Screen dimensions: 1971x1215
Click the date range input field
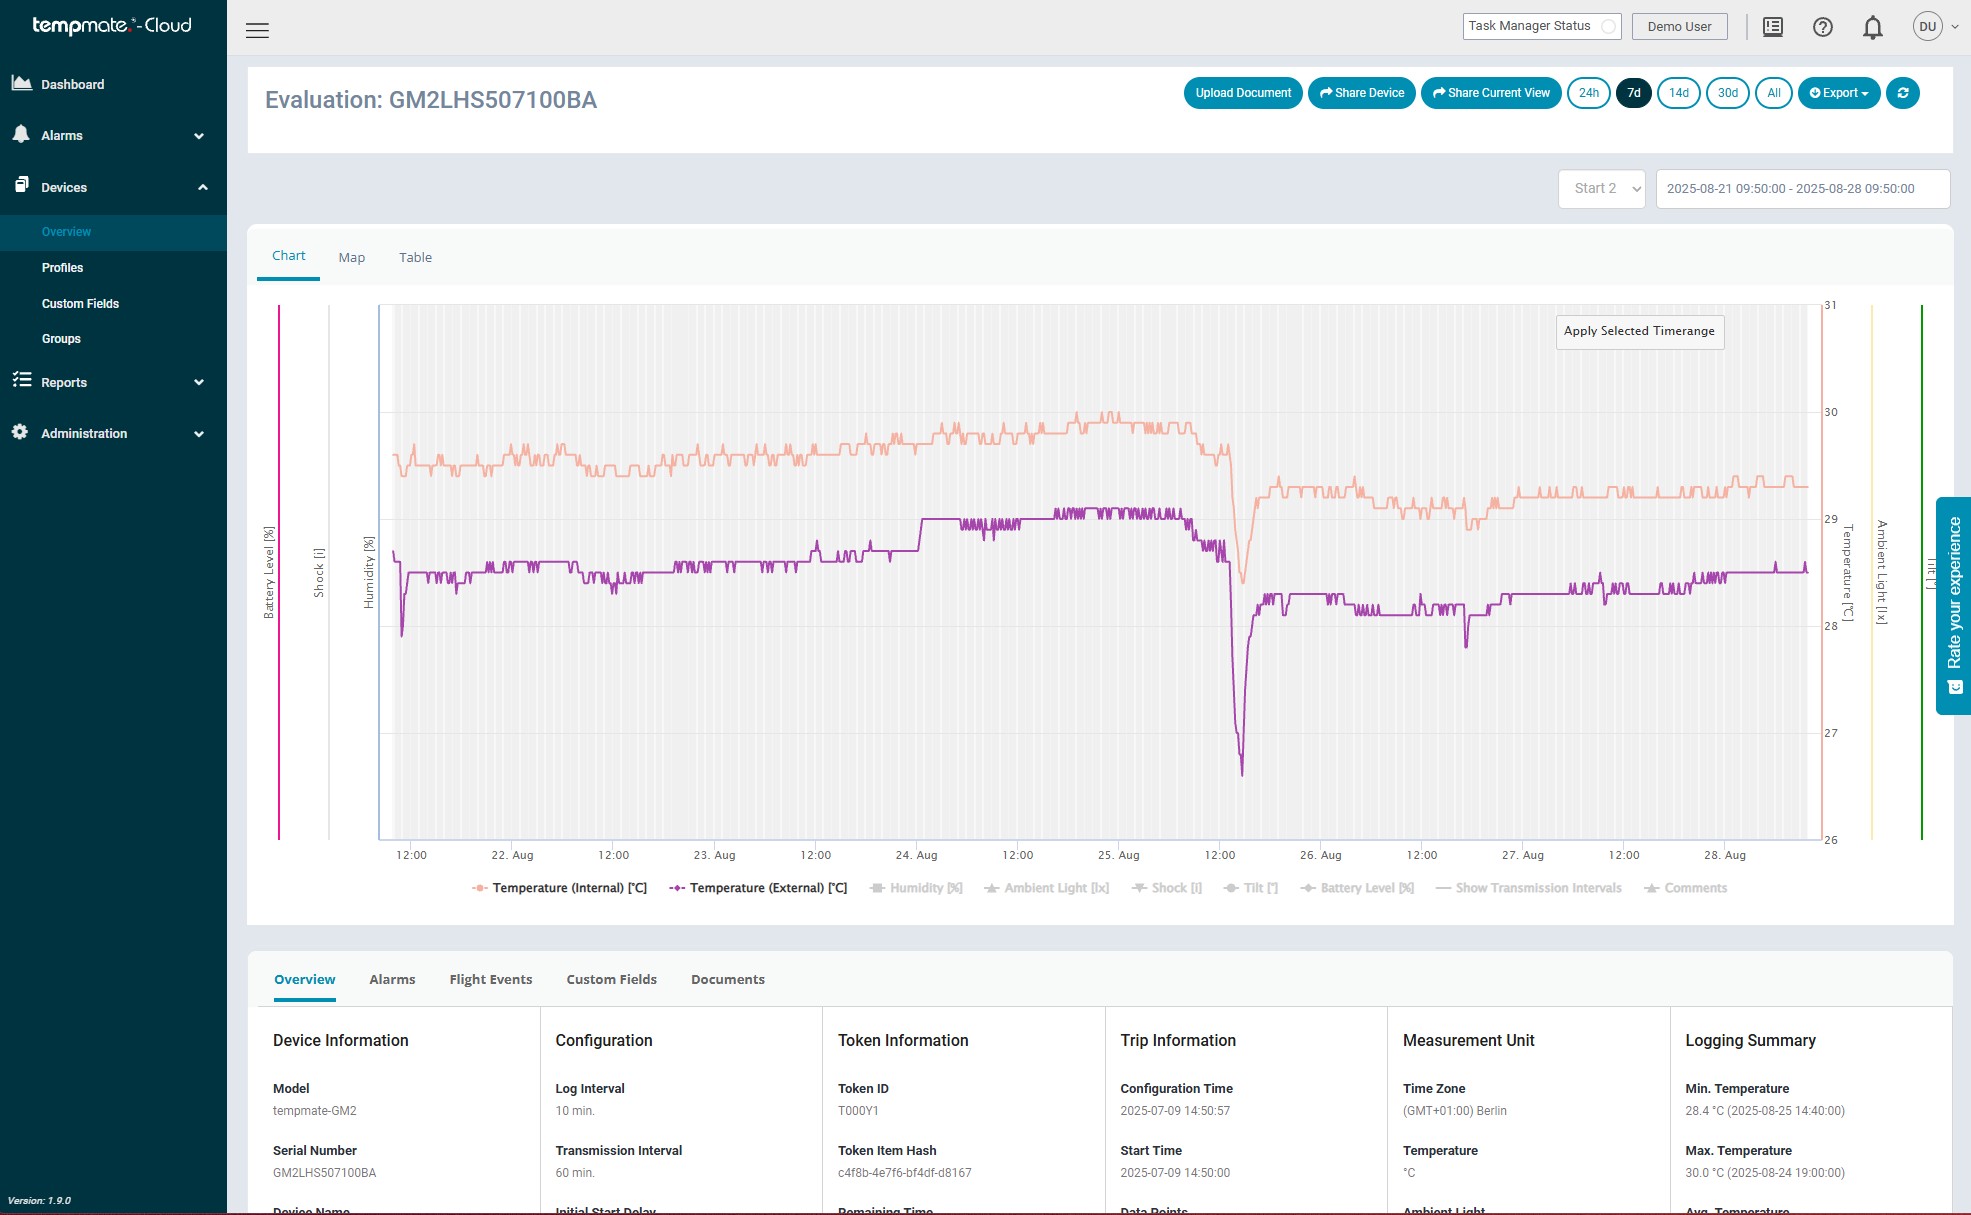point(1802,188)
